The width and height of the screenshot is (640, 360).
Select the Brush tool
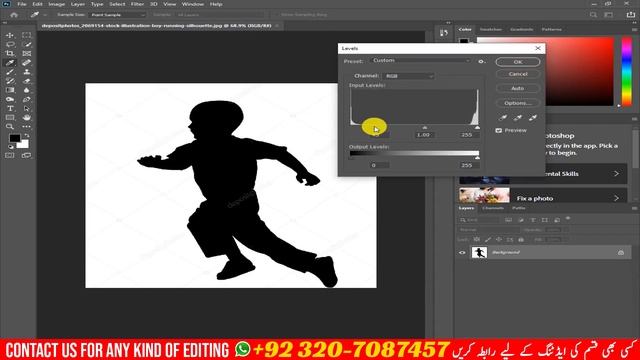coord(10,72)
